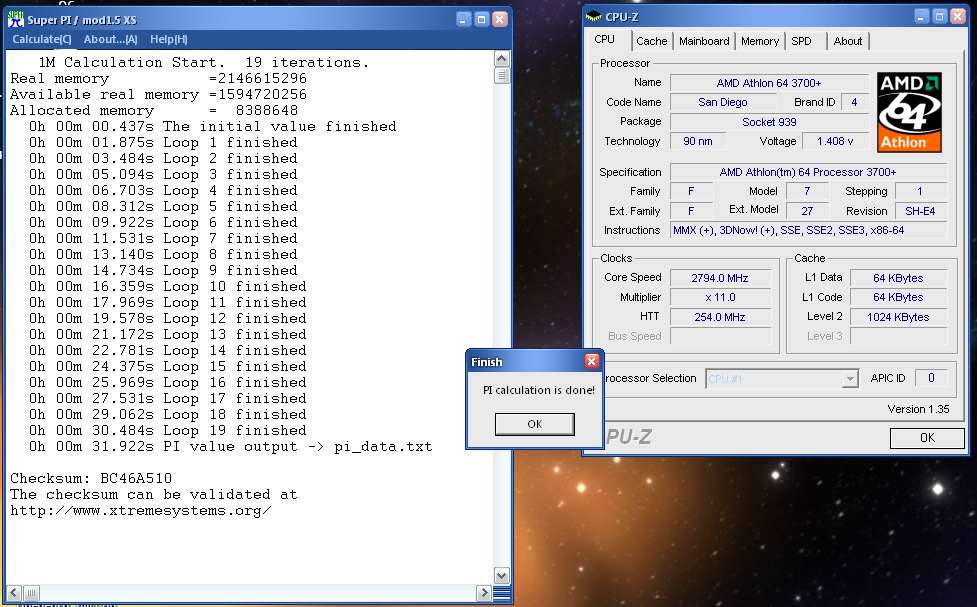Click the Multiplier value x 11.0
Screen dimensions: 977x607
[x=720, y=297]
